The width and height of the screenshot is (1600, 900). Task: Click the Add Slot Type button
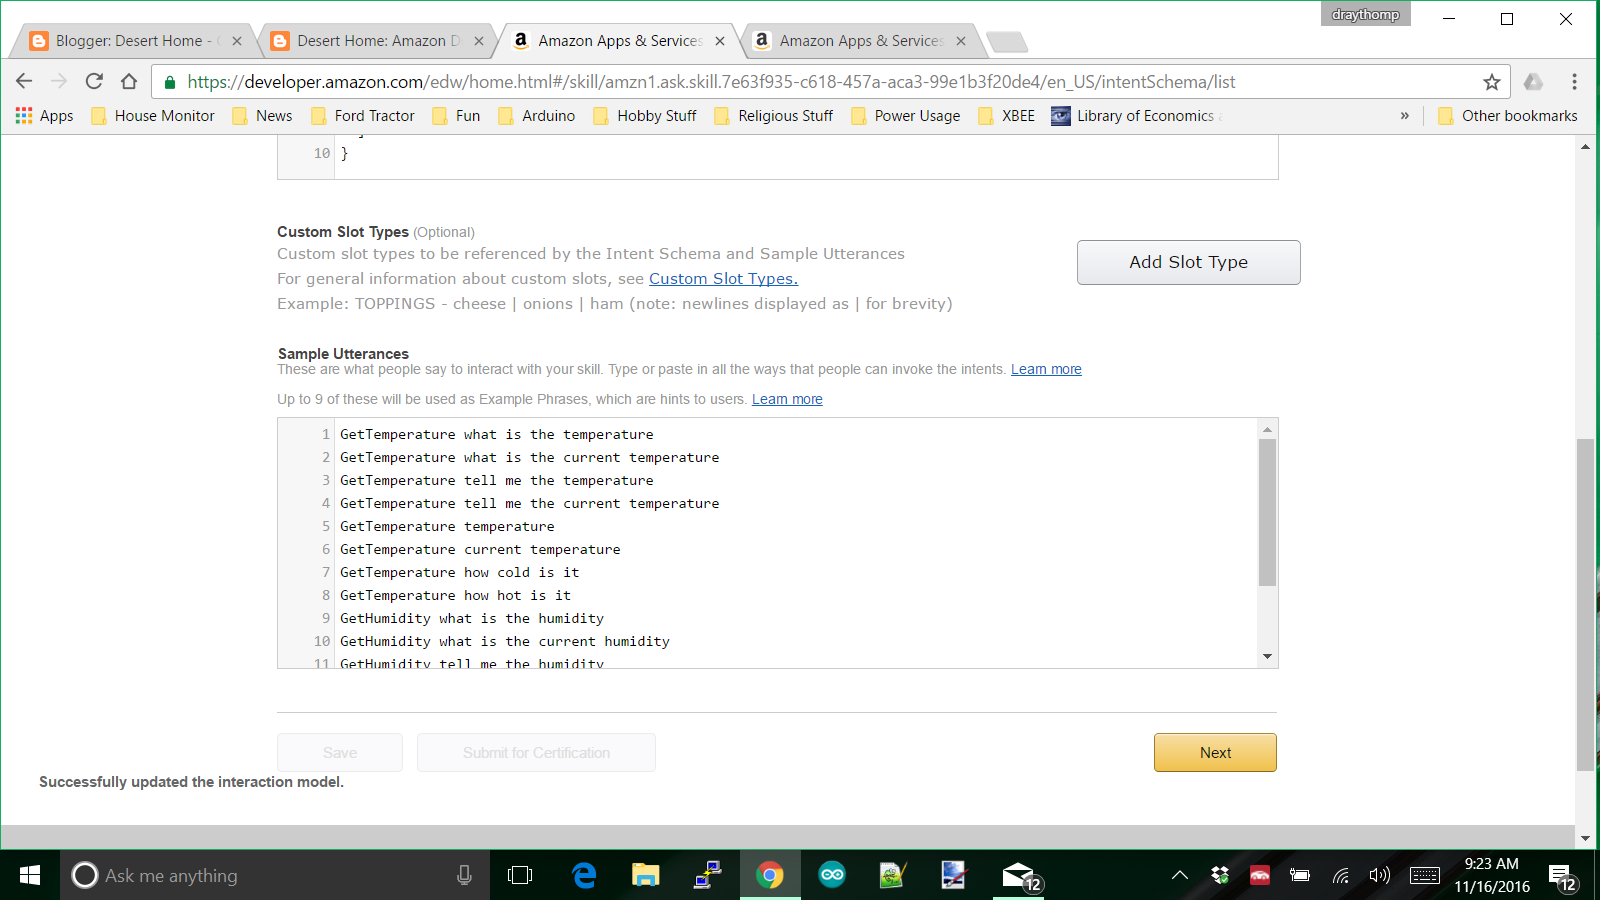[1188, 262]
